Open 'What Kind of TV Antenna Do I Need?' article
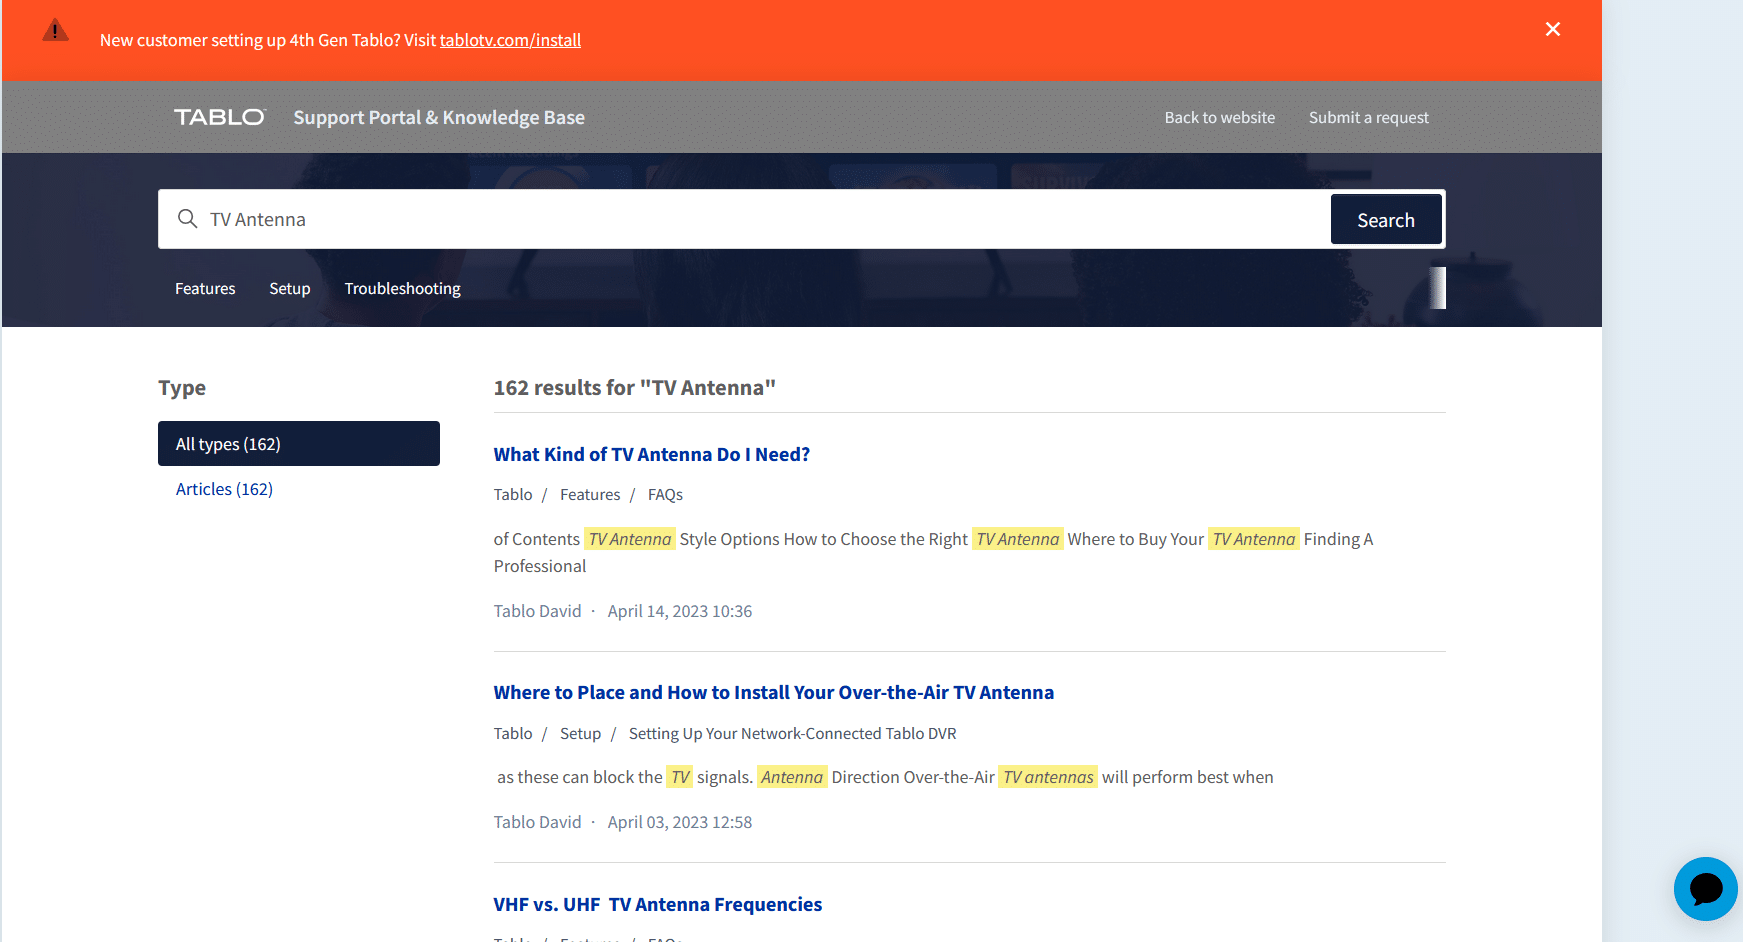 coord(651,454)
